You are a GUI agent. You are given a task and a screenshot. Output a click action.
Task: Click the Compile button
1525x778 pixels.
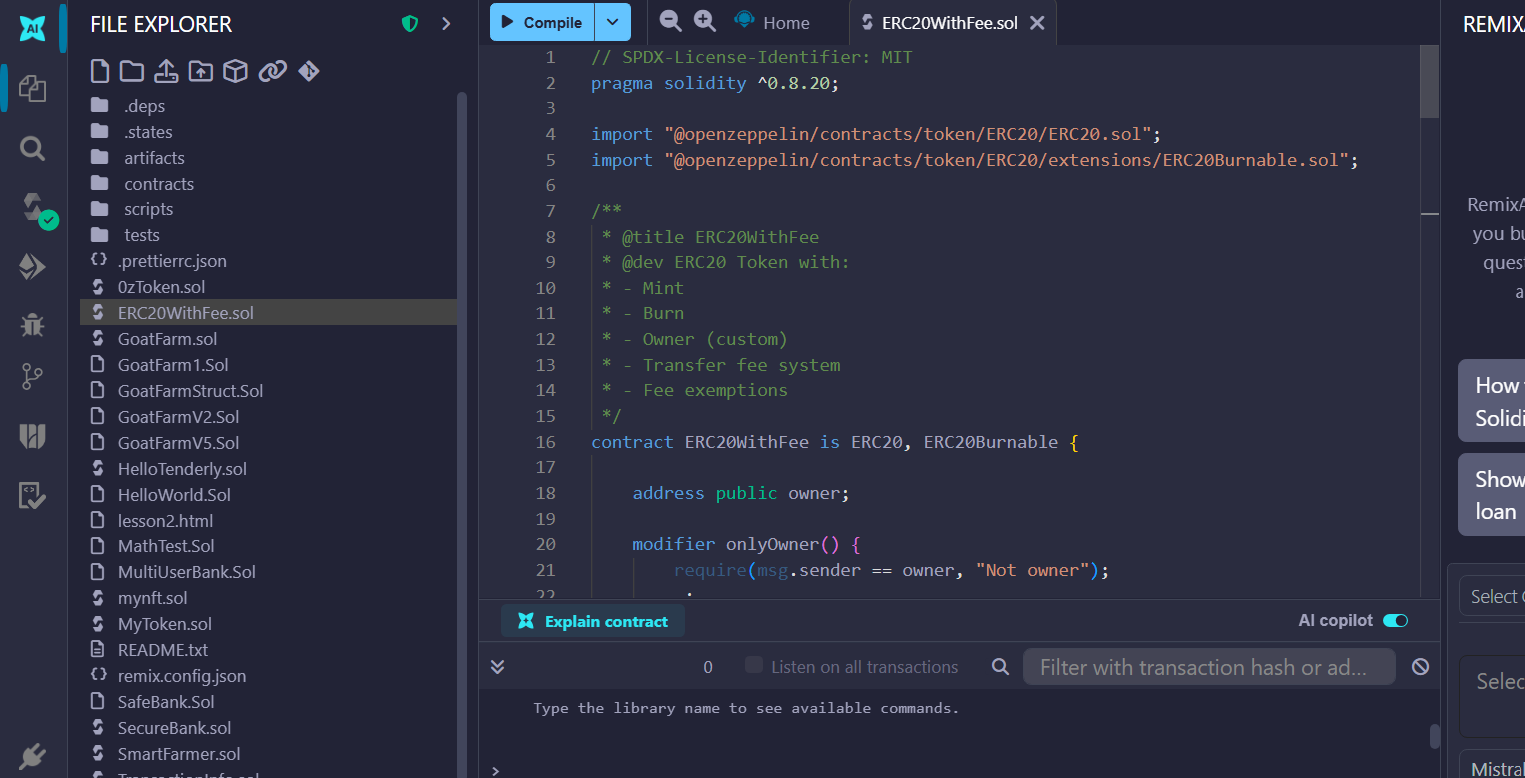[541, 22]
